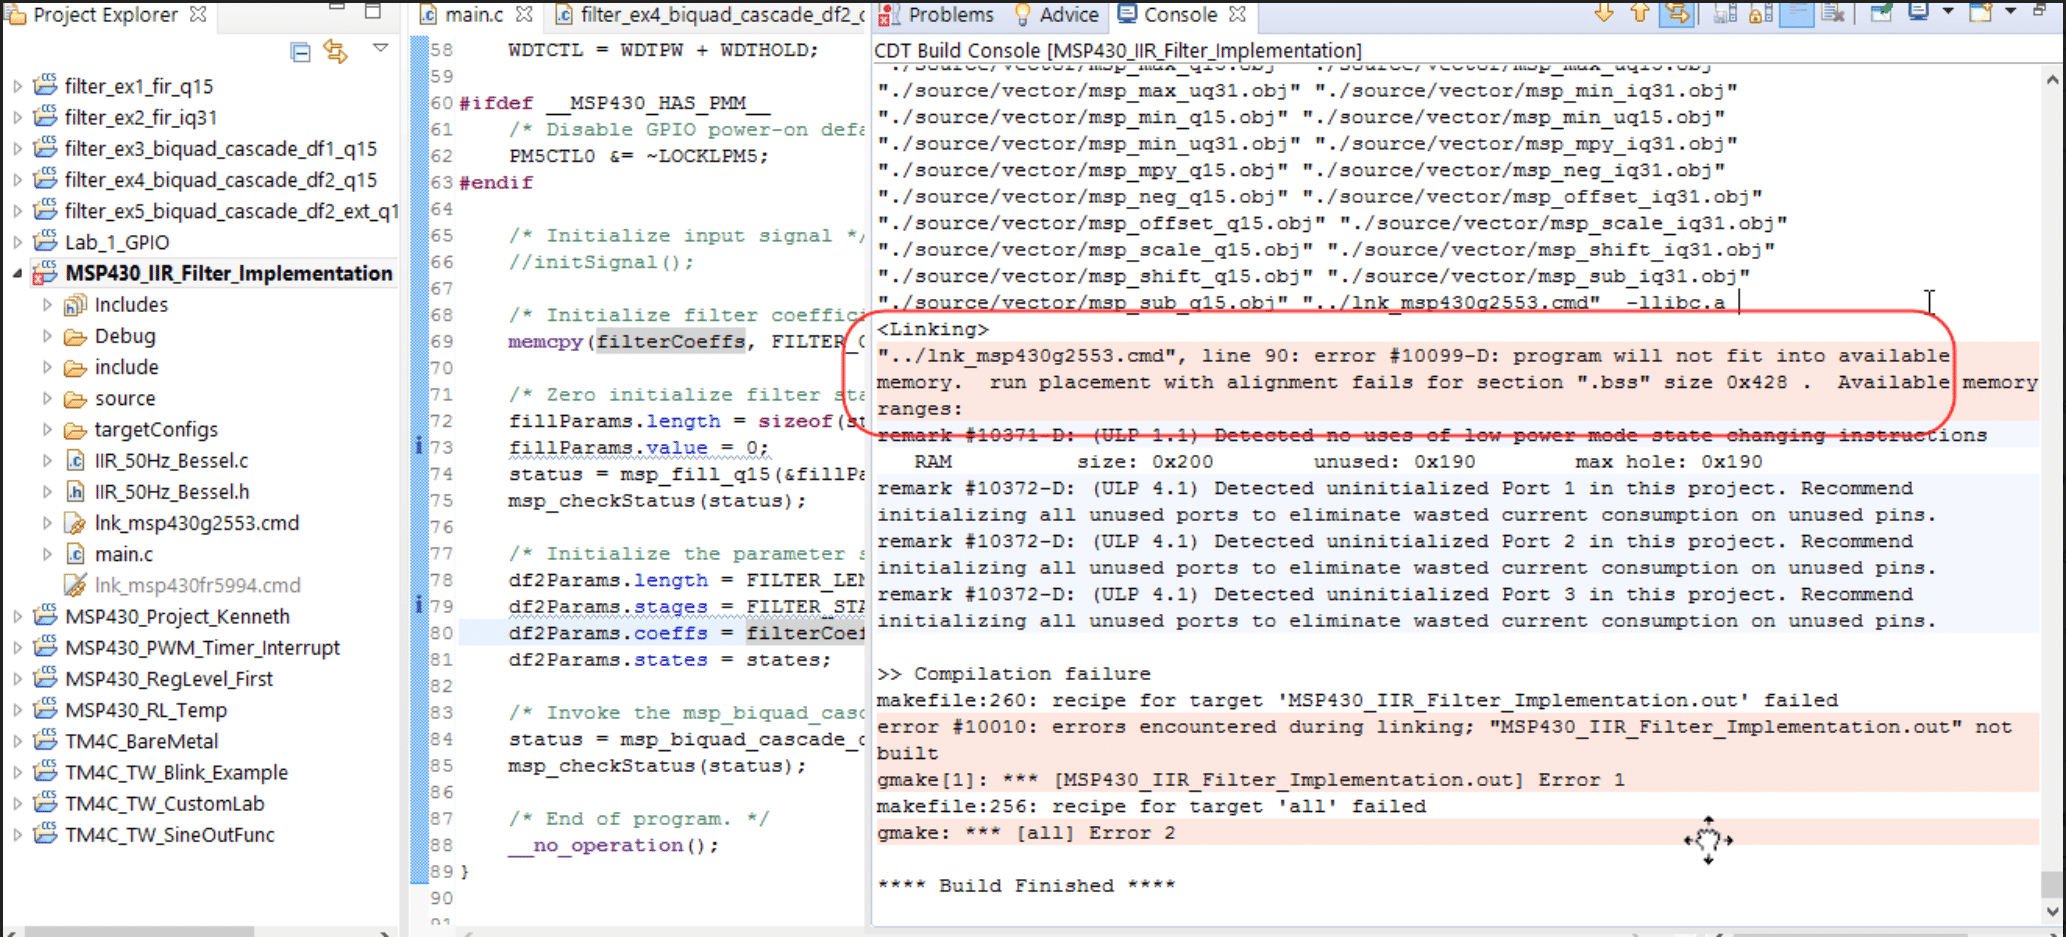Close the main.c editor tab

point(525,15)
